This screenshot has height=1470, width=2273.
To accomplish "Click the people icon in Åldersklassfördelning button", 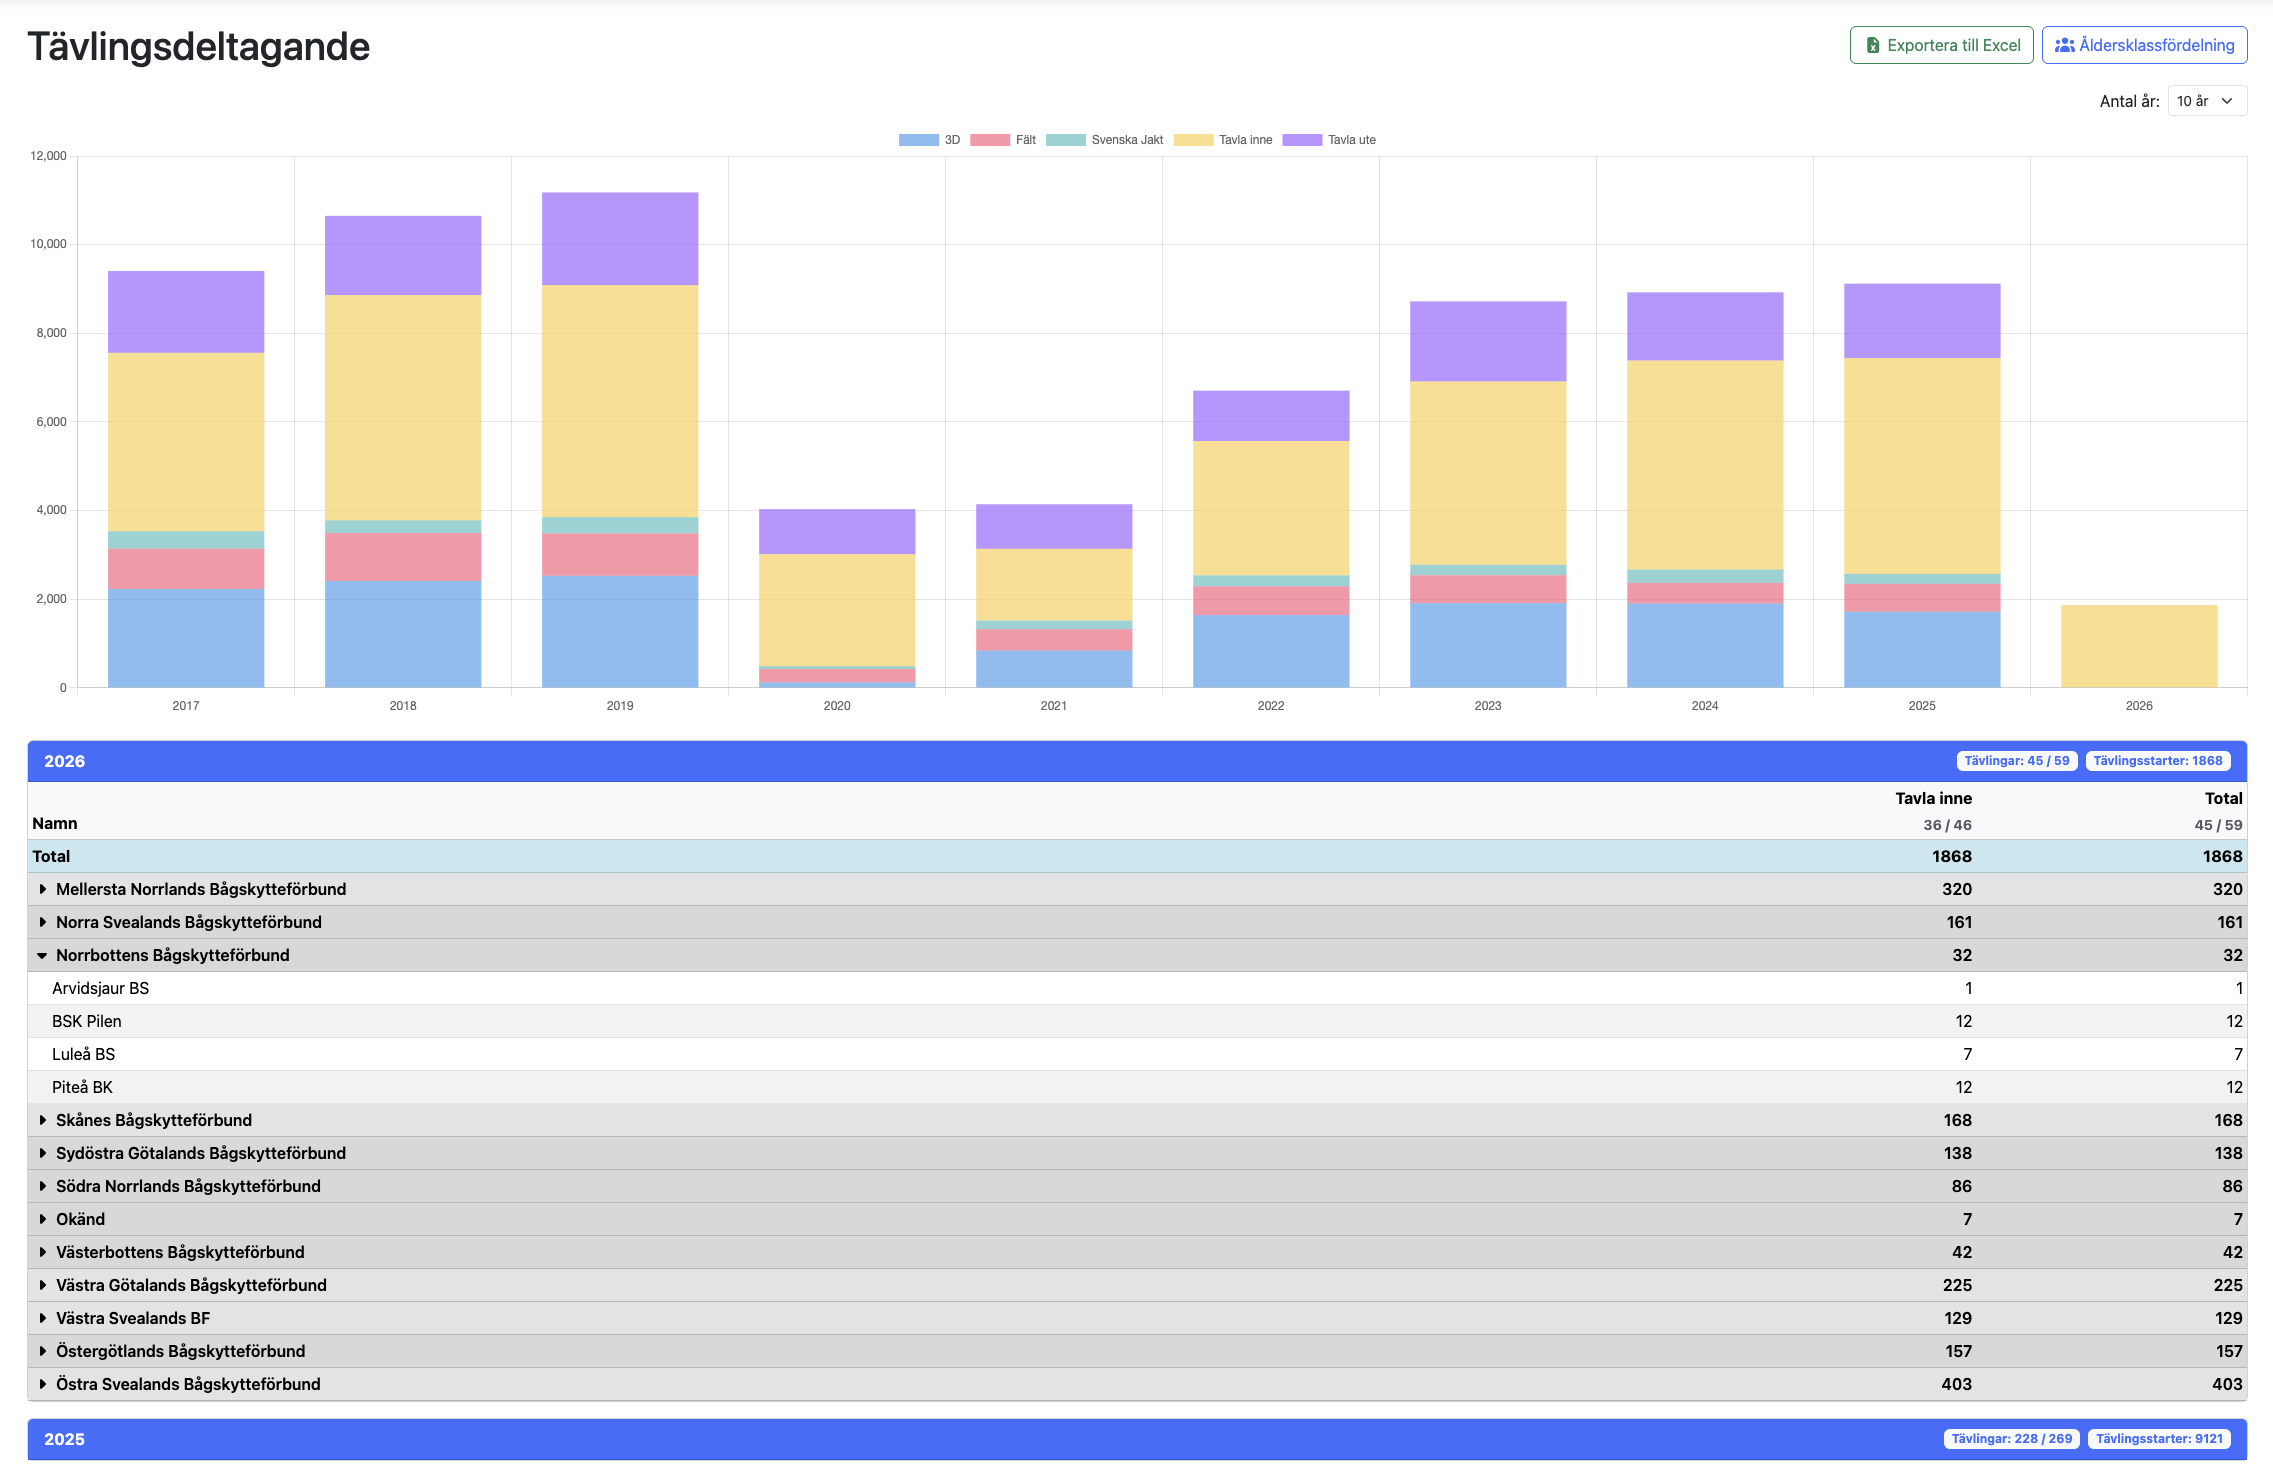I will [x=2064, y=45].
